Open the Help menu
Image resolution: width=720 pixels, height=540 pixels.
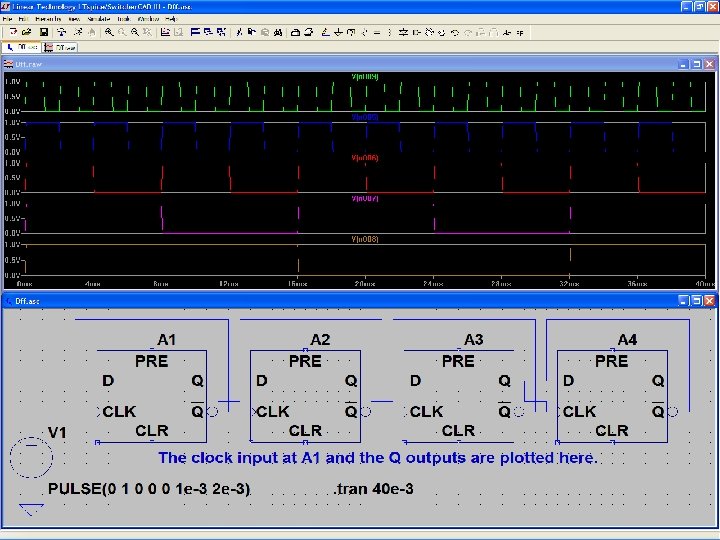click(x=171, y=19)
